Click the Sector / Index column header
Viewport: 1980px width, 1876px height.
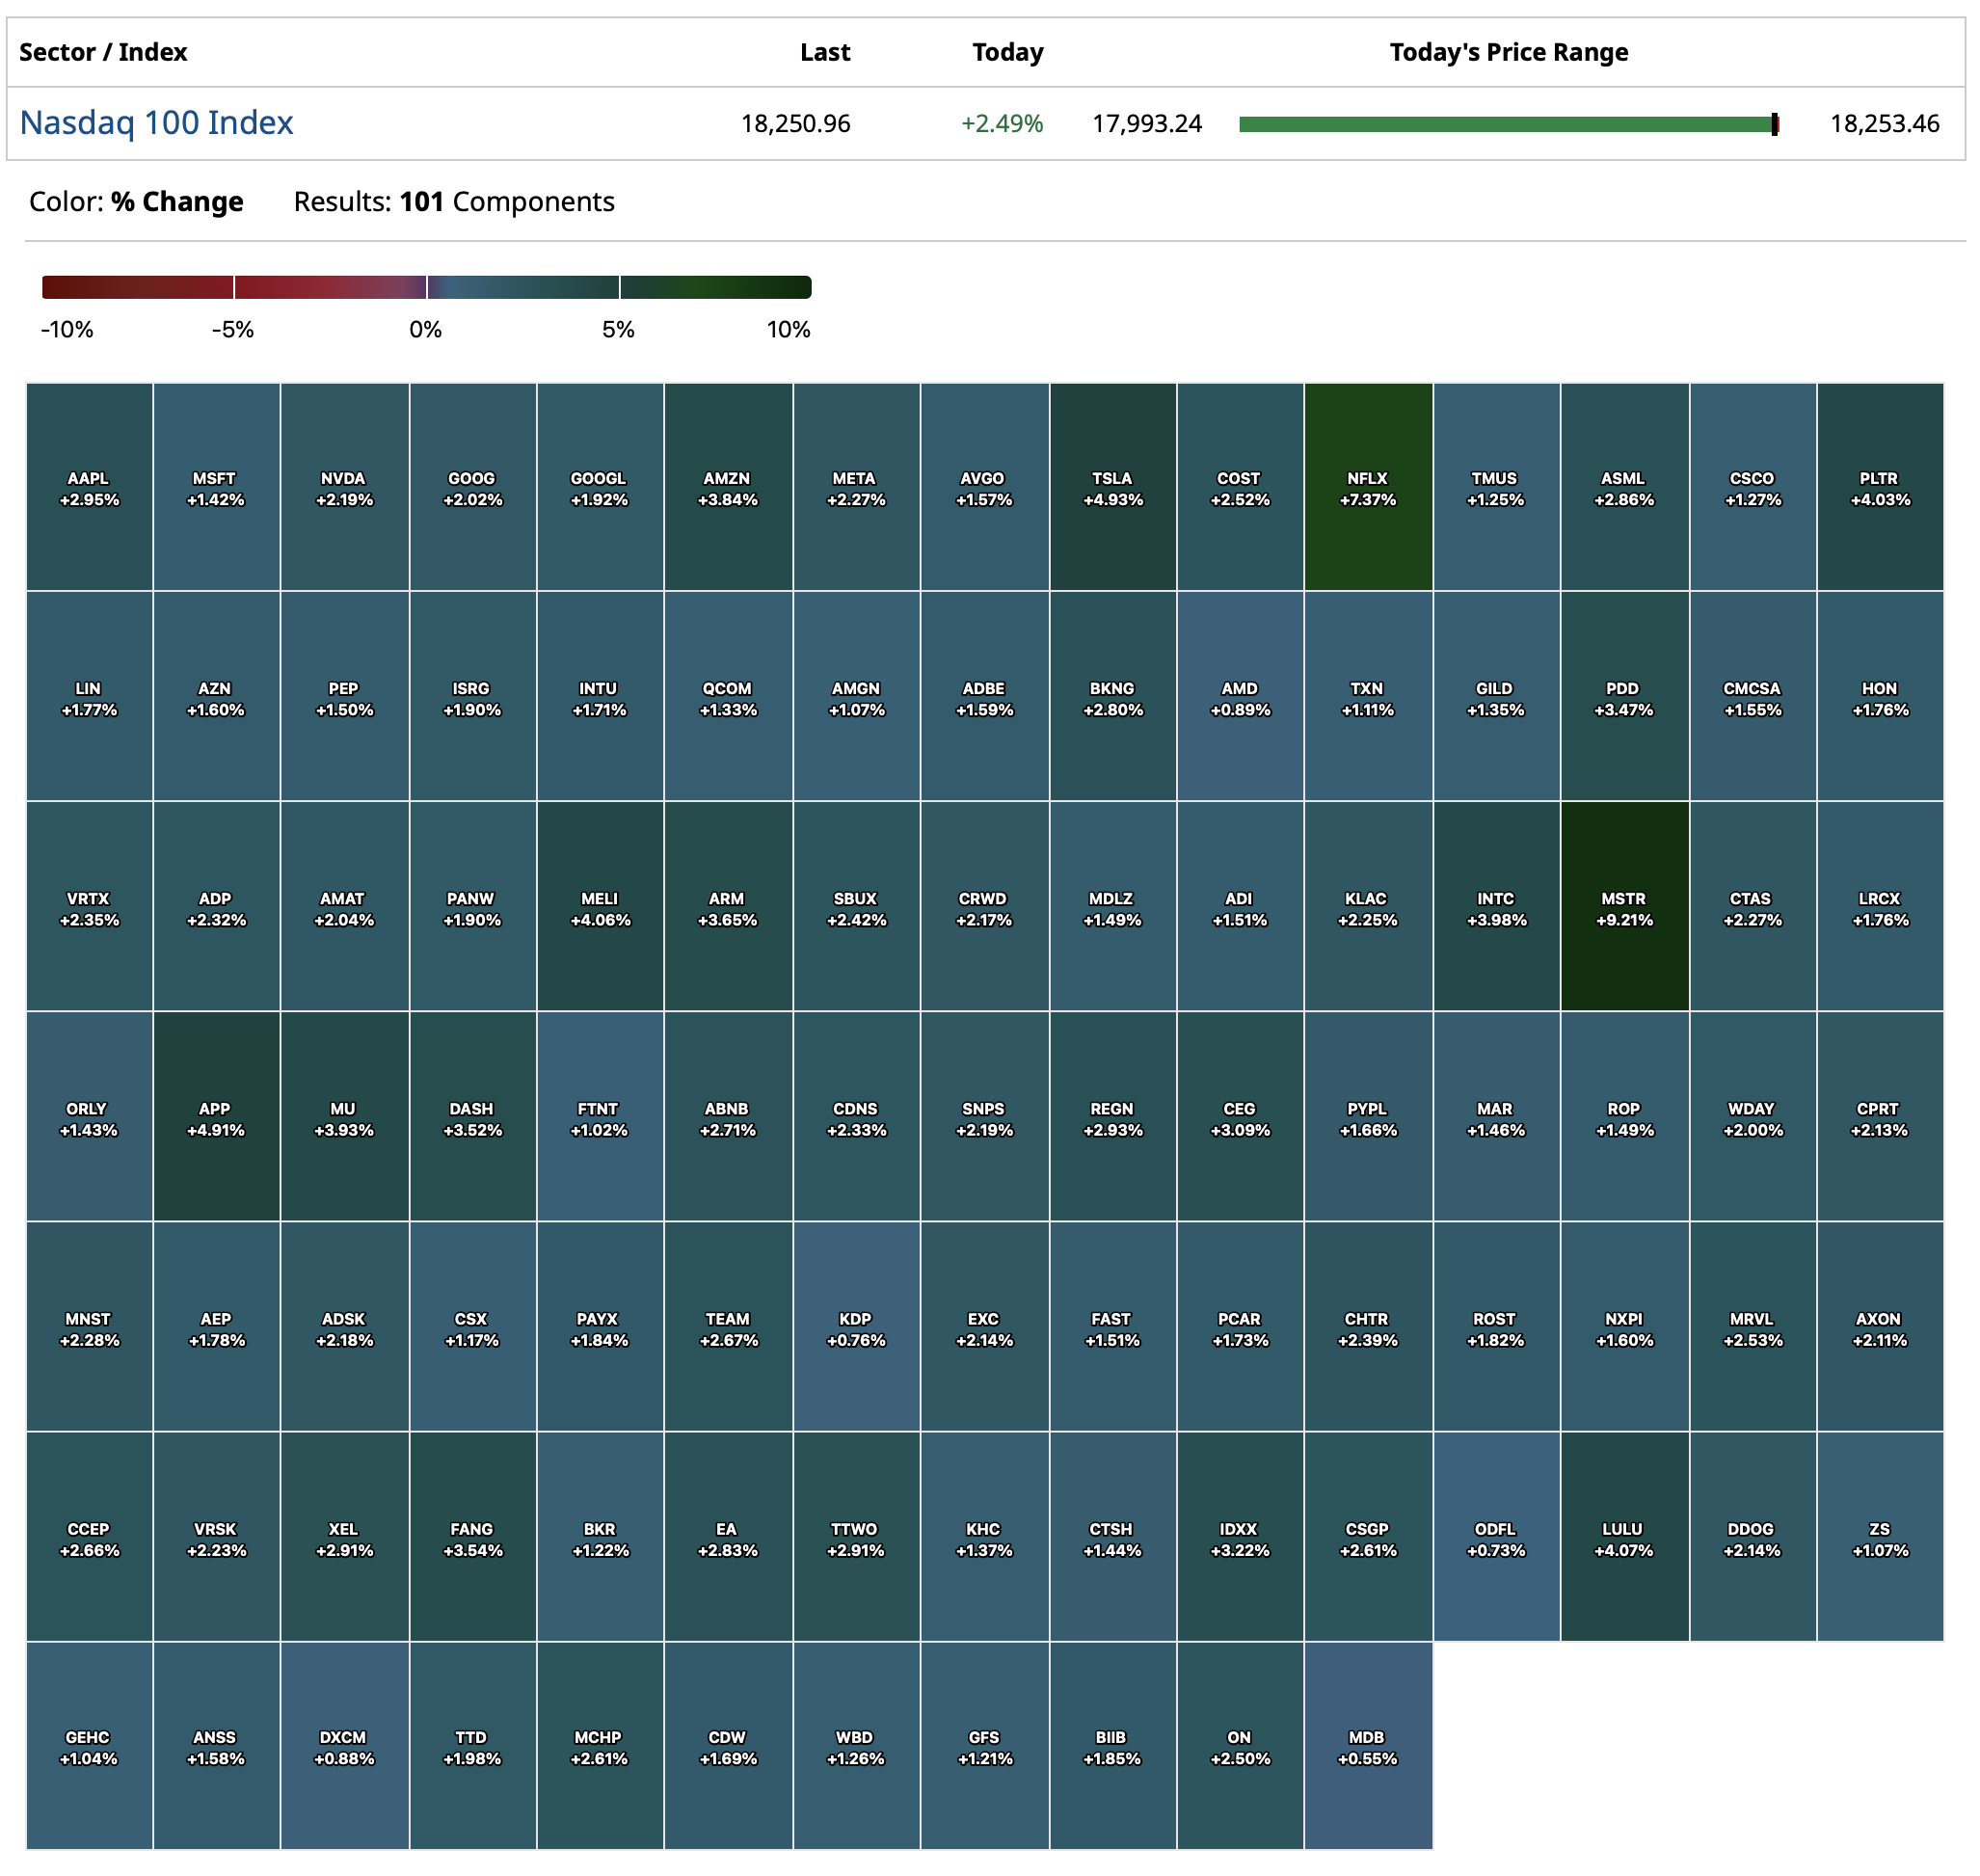[103, 52]
